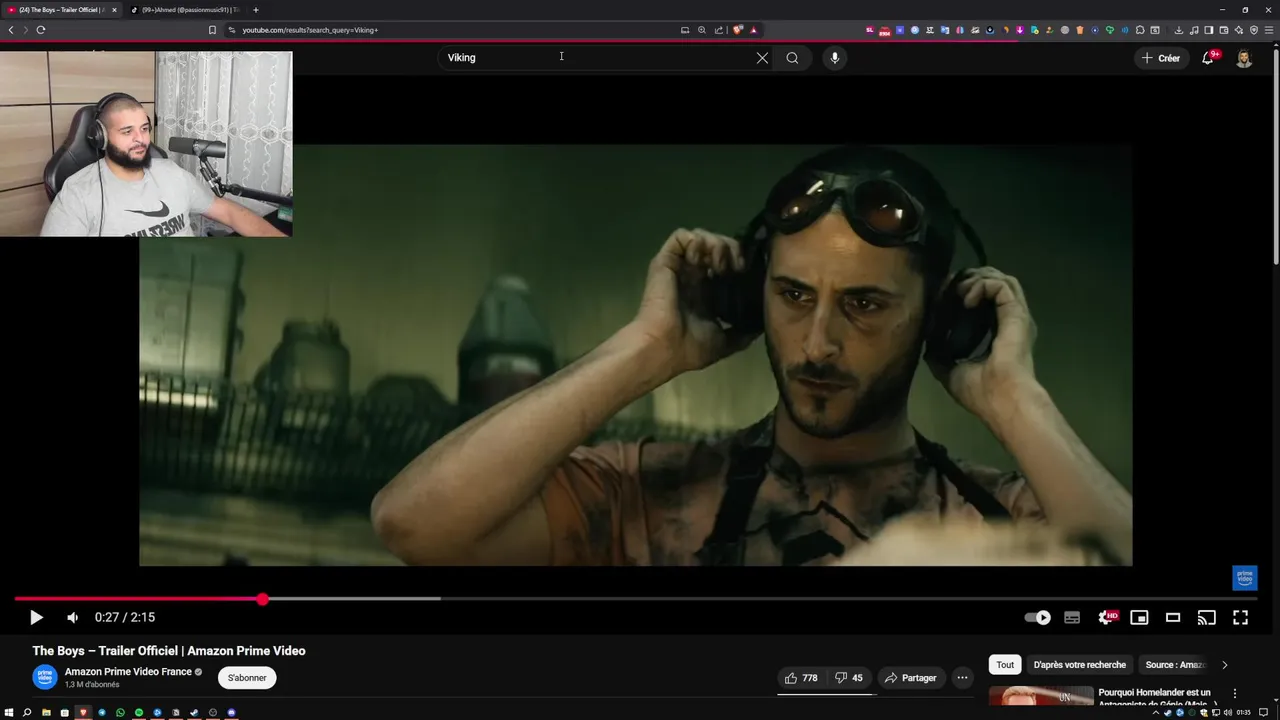Click the Prime Video watermark in the player
1280x720 pixels.
[x=1244, y=578]
